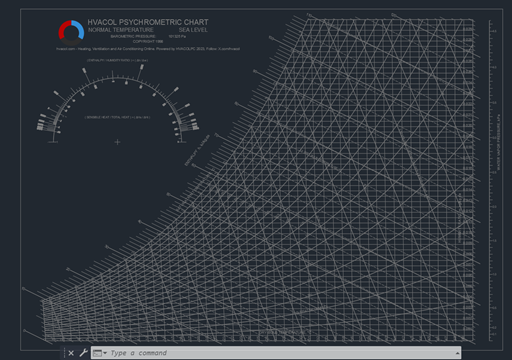Open command line customization via the wrench icon
The width and height of the screenshot is (512, 360).
pos(83,353)
